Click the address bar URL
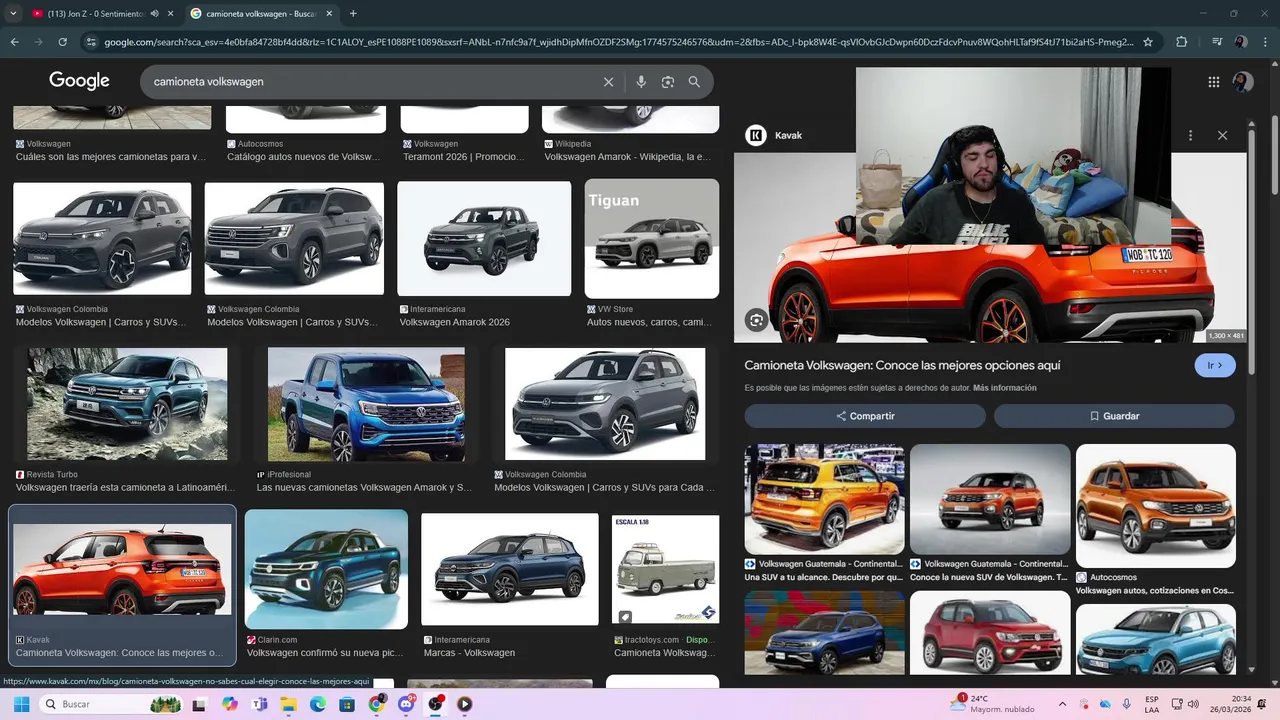Viewport: 1280px width, 720px height. coord(619,42)
